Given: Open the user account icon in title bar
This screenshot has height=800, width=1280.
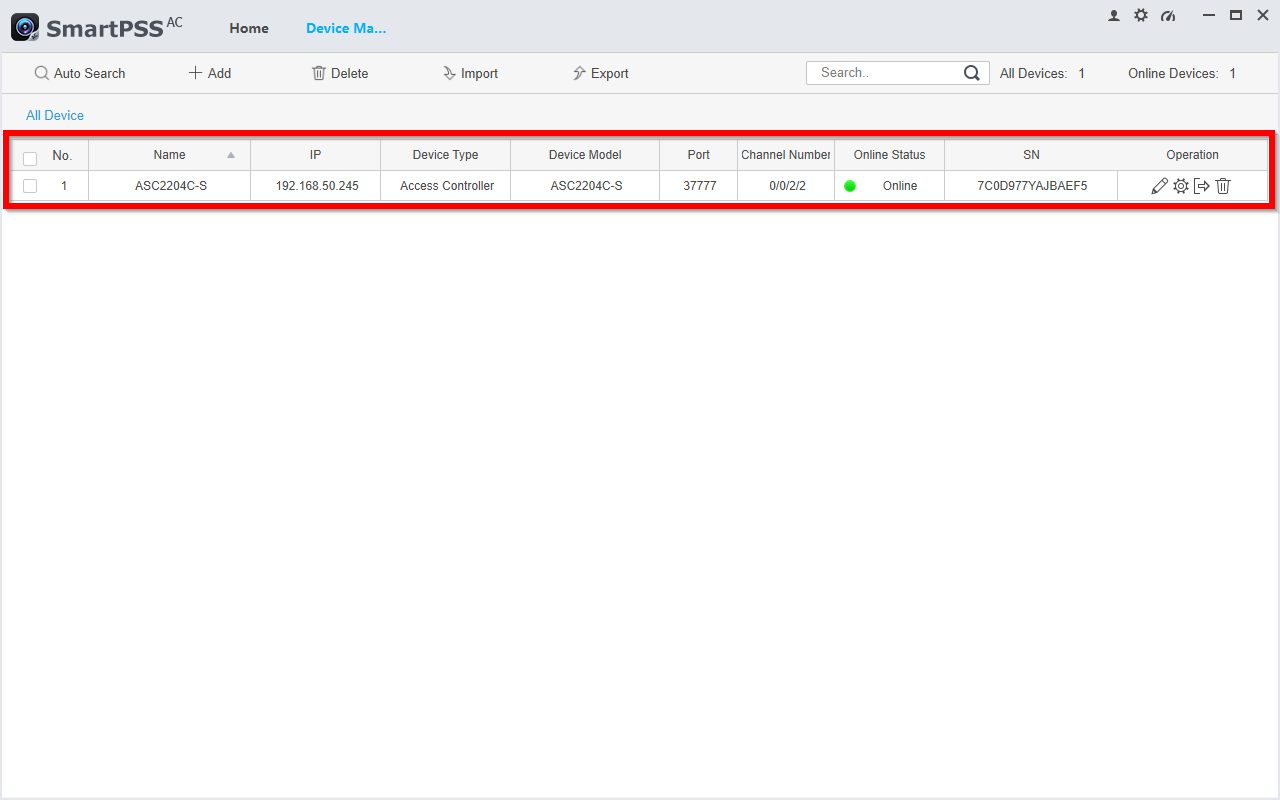Looking at the screenshot, I should (x=1114, y=15).
